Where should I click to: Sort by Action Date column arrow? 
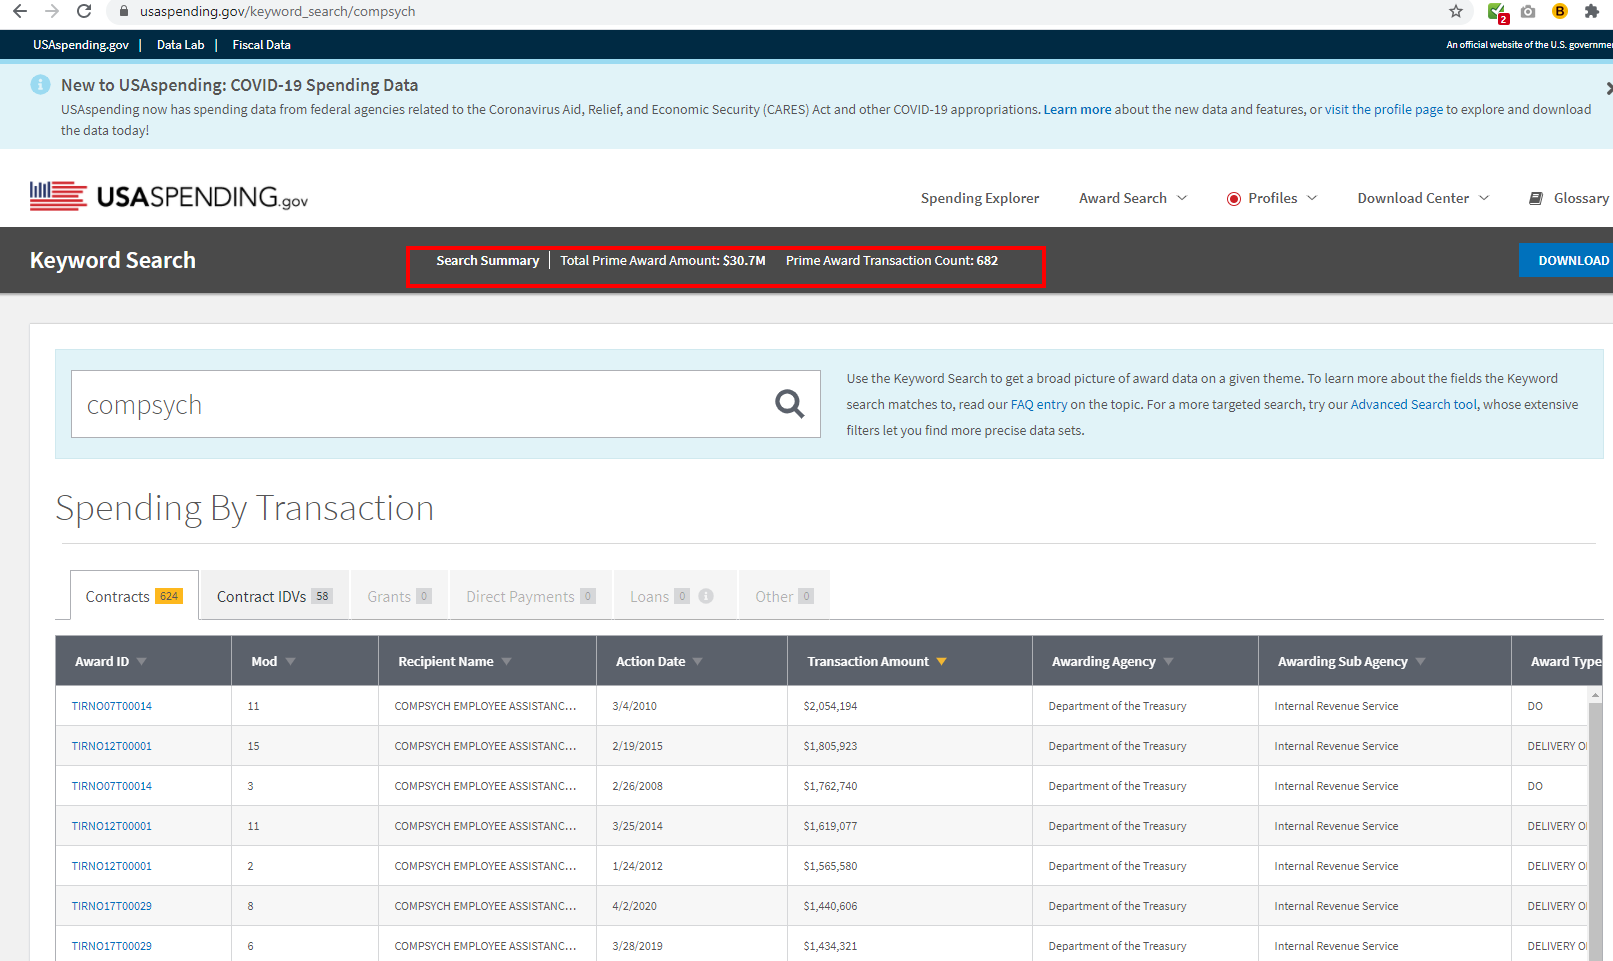pos(698,662)
